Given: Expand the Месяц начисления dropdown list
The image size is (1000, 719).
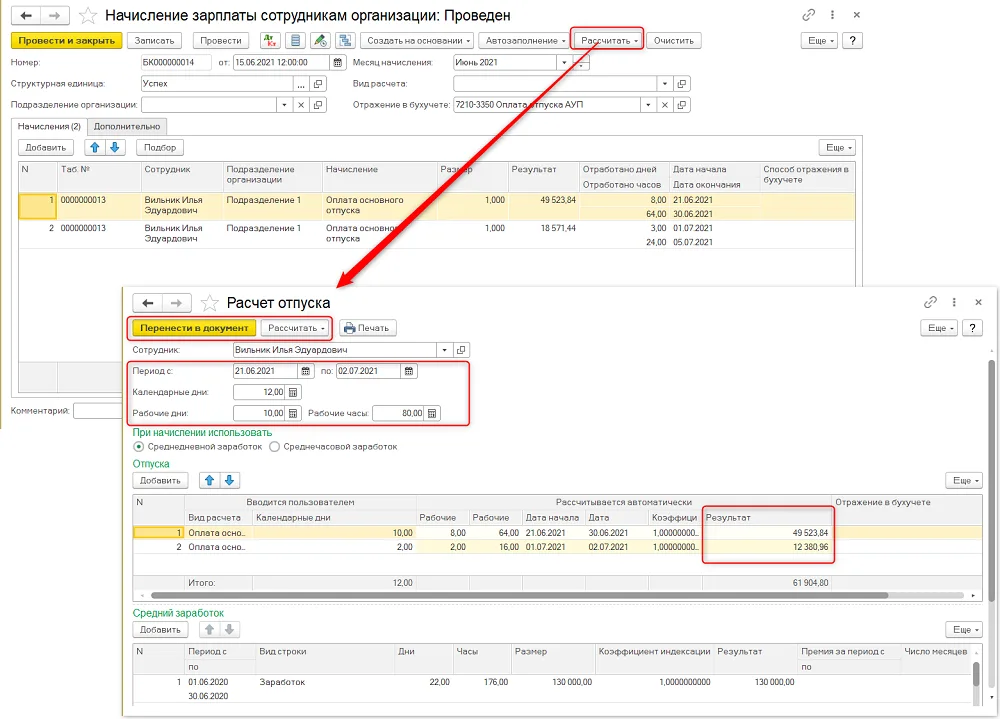Looking at the screenshot, I should 564,63.
